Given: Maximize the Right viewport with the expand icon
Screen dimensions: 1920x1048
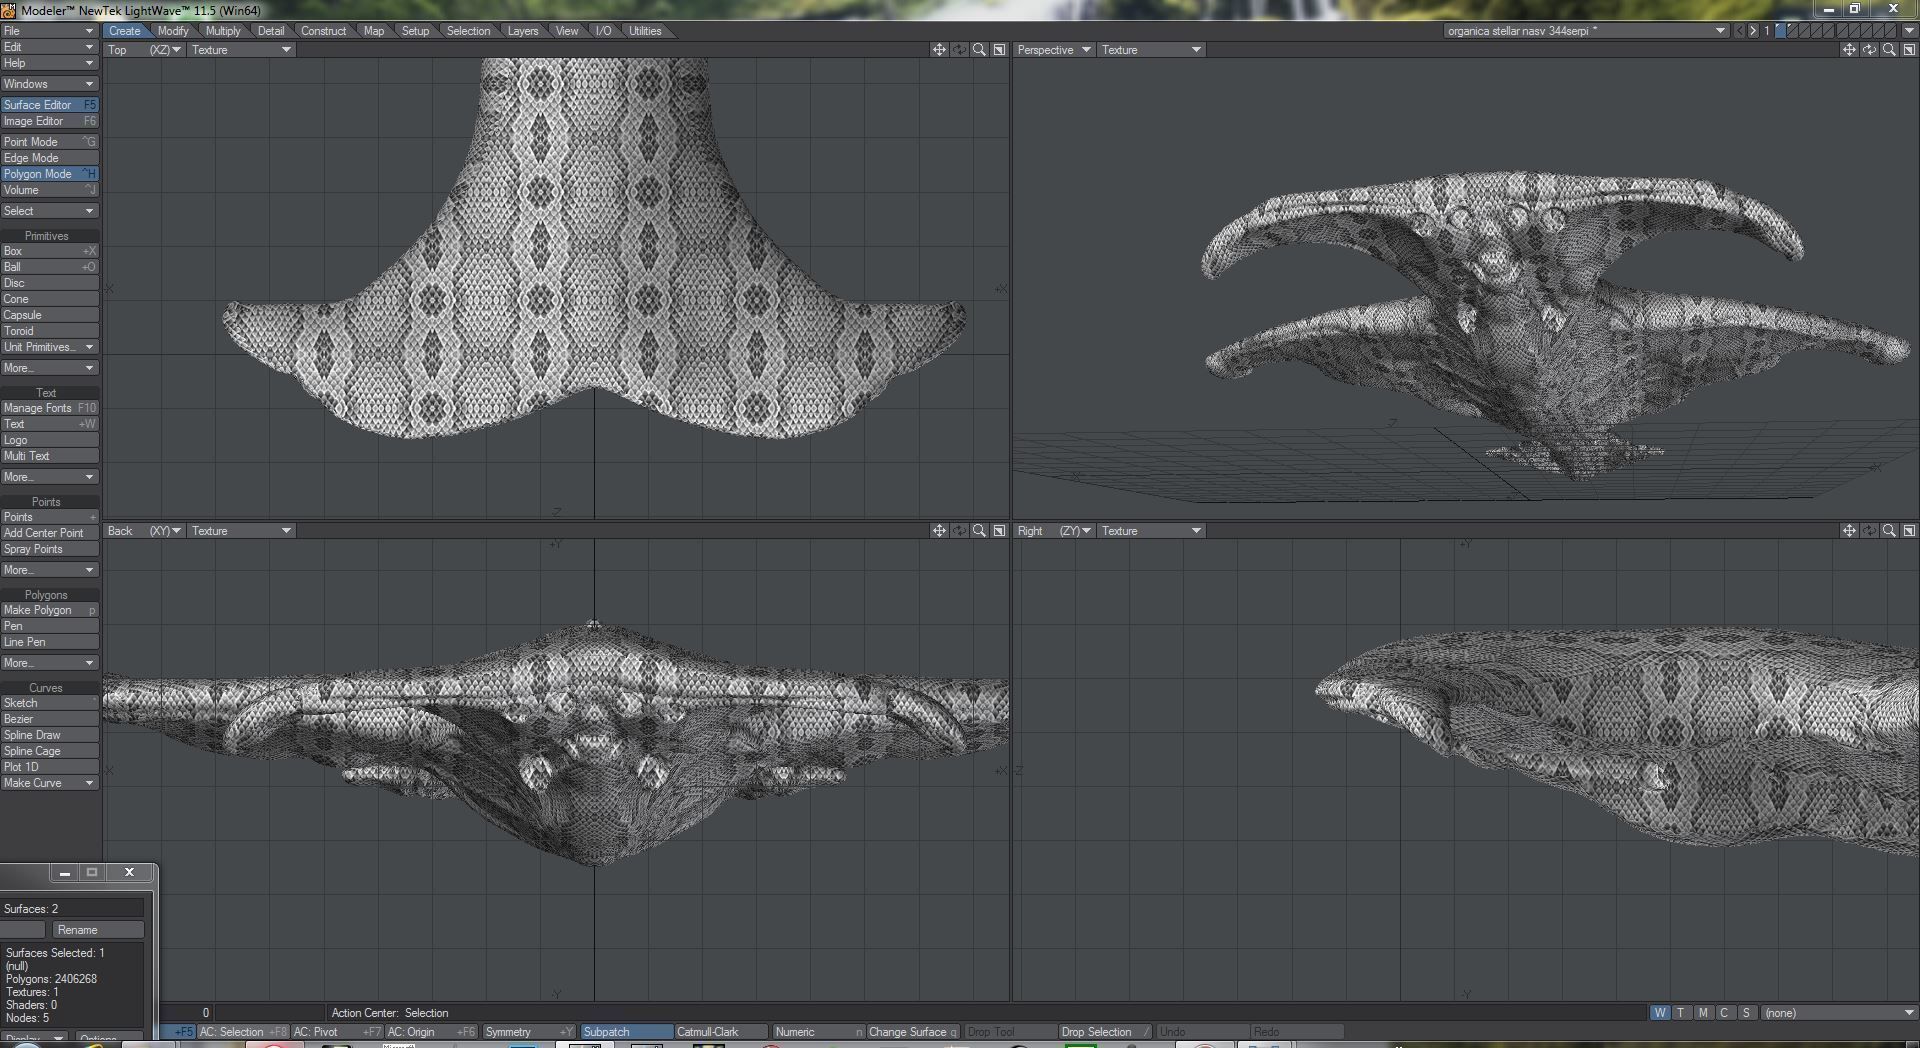Looking at the screenshot, I should tap(1909, 531).
